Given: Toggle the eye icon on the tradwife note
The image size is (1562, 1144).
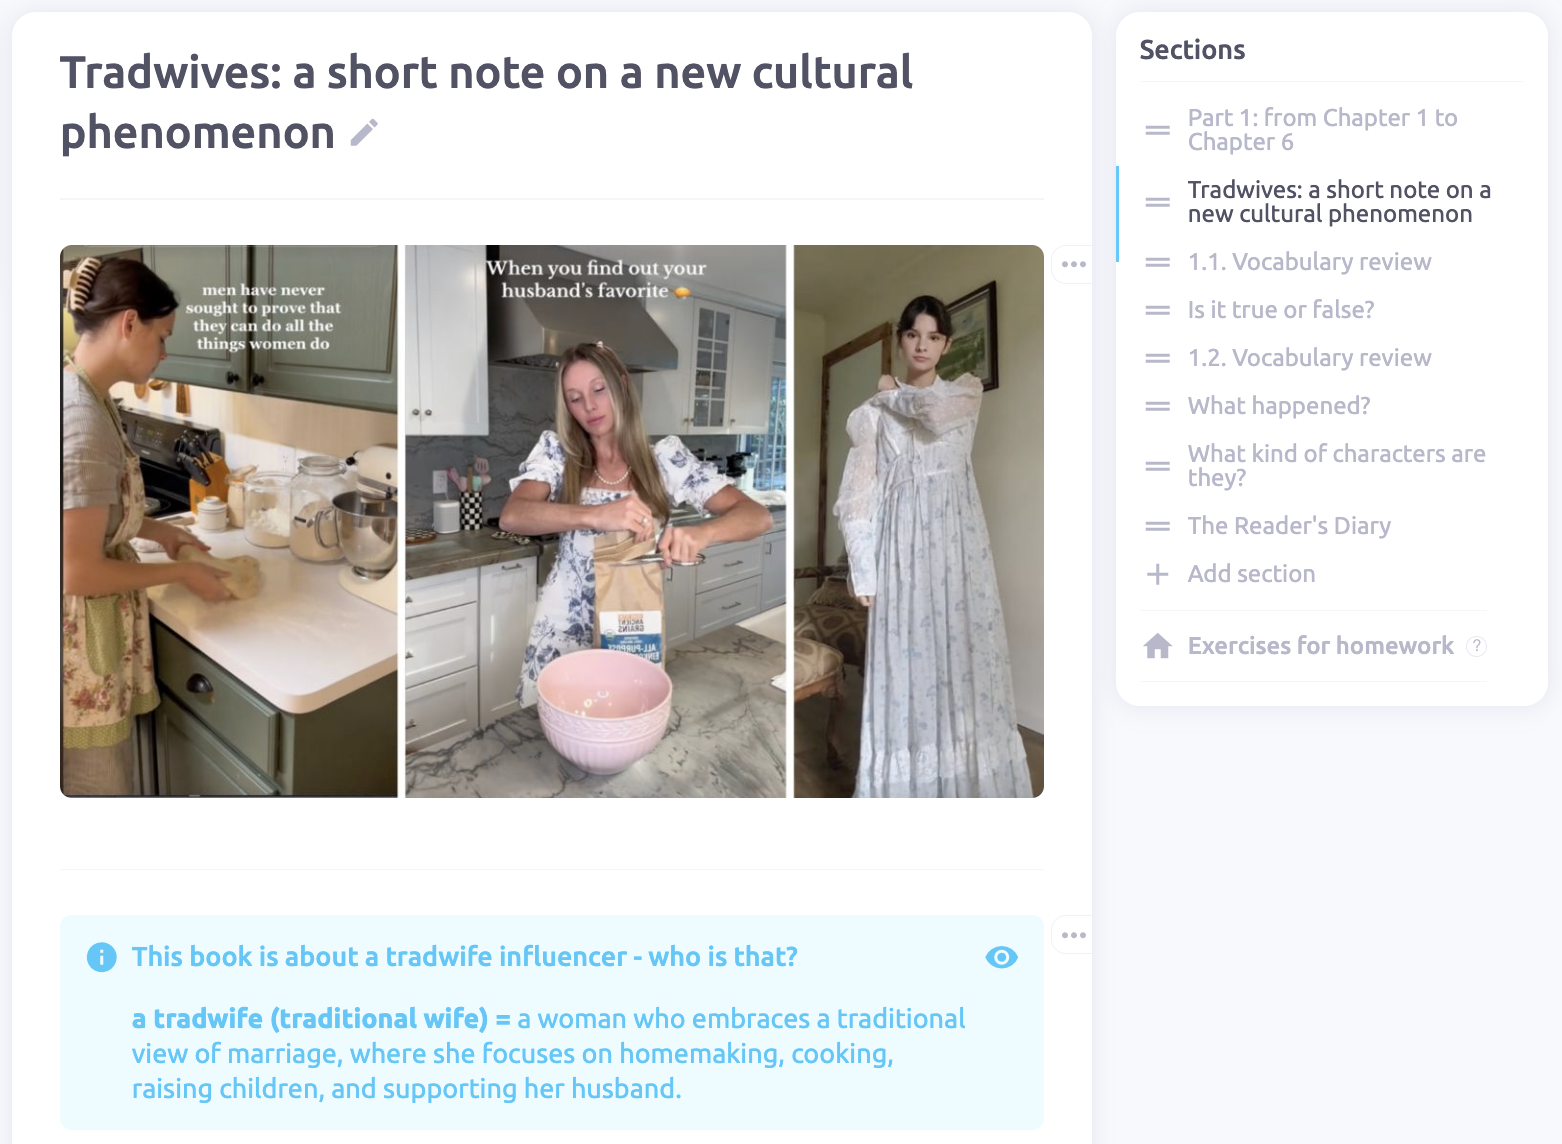Looking at the screenshot, I should (1001, 957).
